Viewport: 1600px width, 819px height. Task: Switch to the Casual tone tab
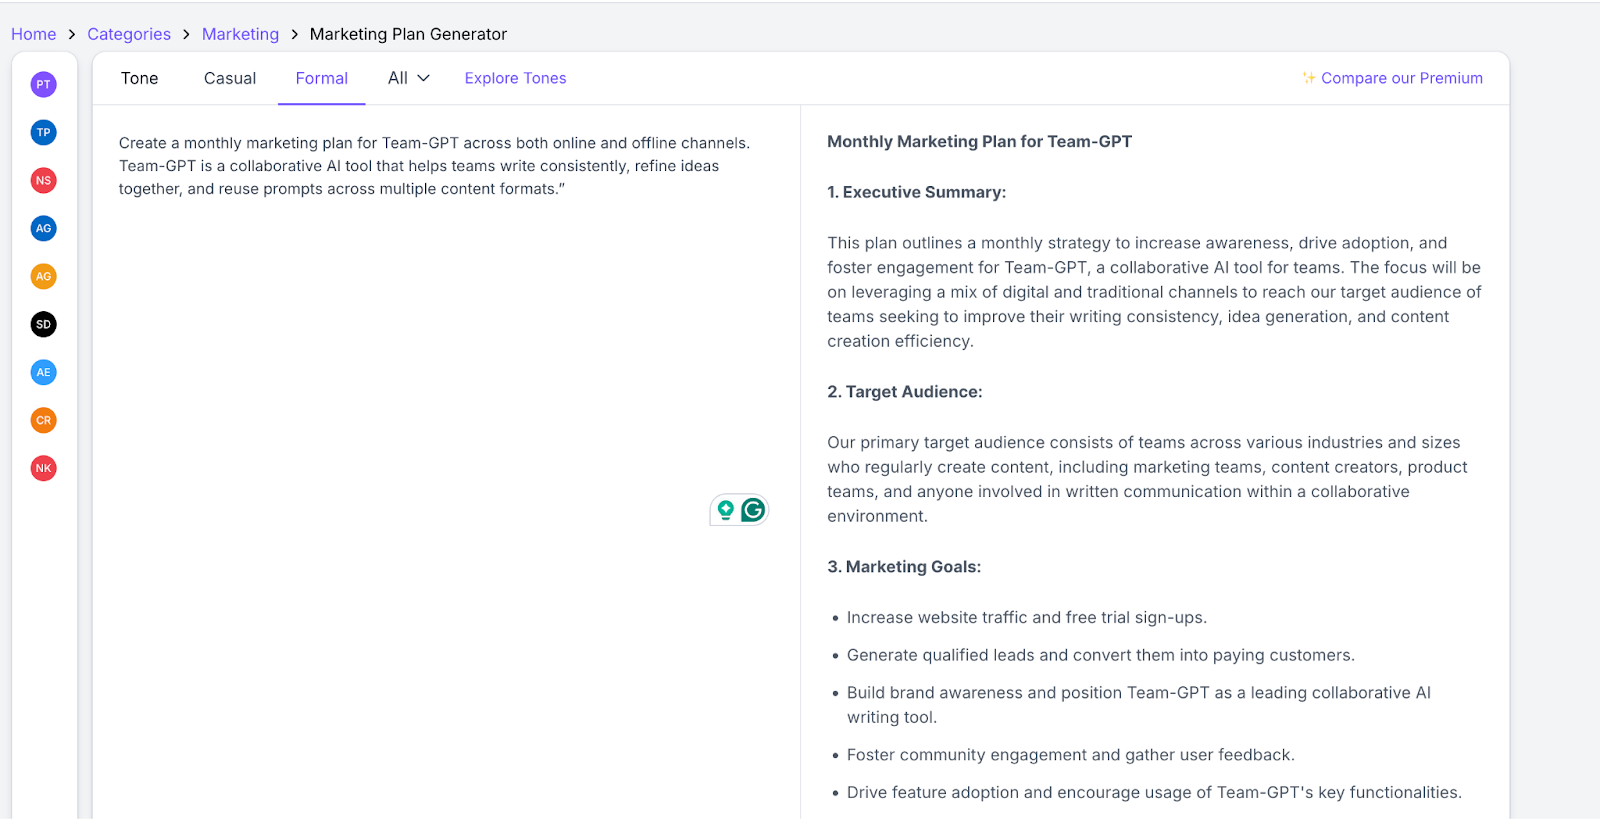coord(230,78)
